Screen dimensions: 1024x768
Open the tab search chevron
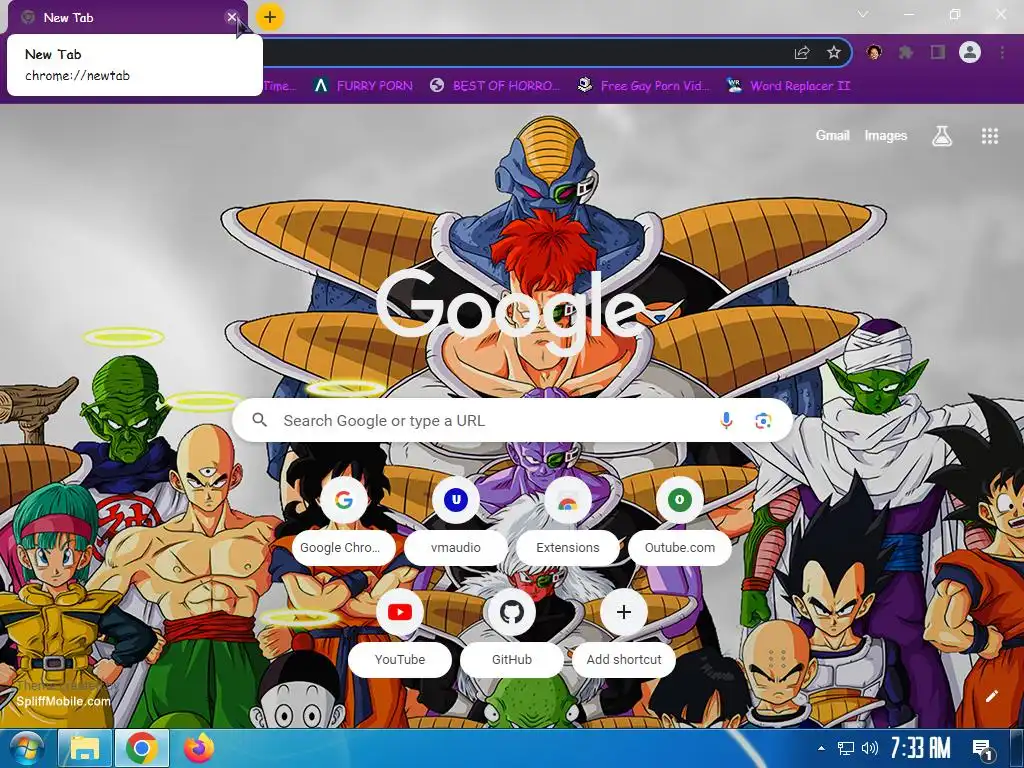tap(863, 14)
